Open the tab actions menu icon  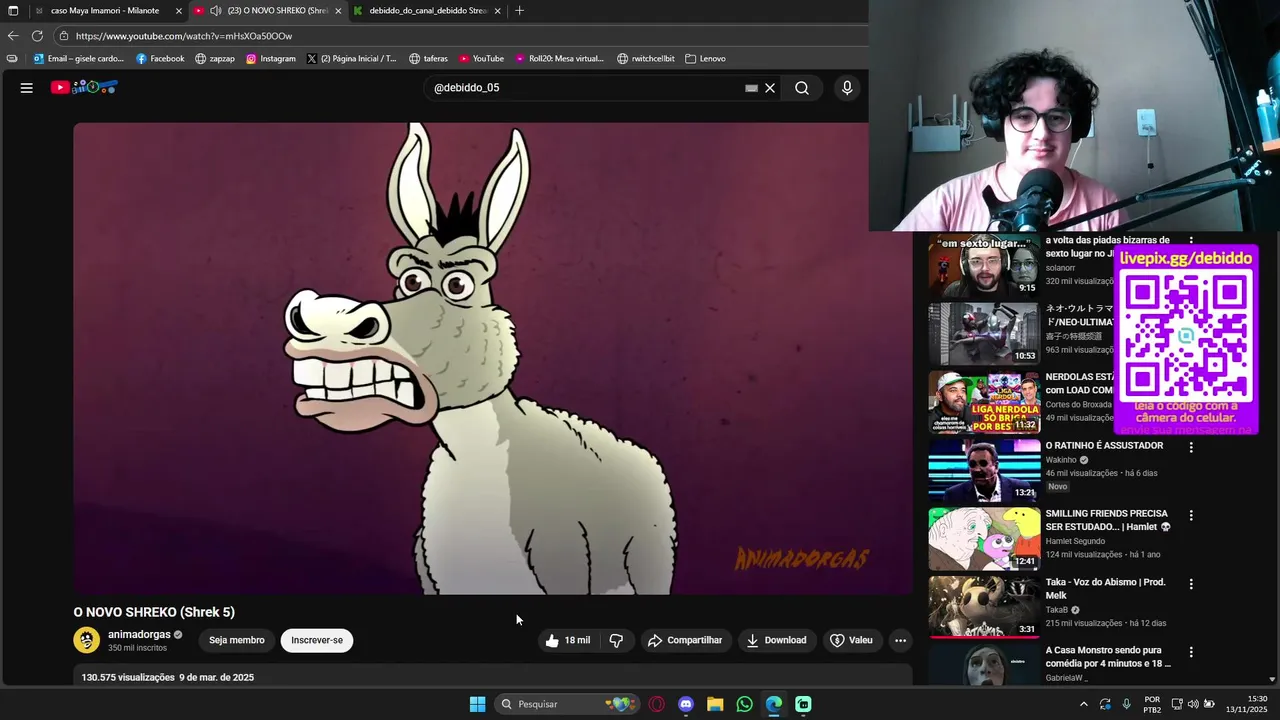(13, 11)
